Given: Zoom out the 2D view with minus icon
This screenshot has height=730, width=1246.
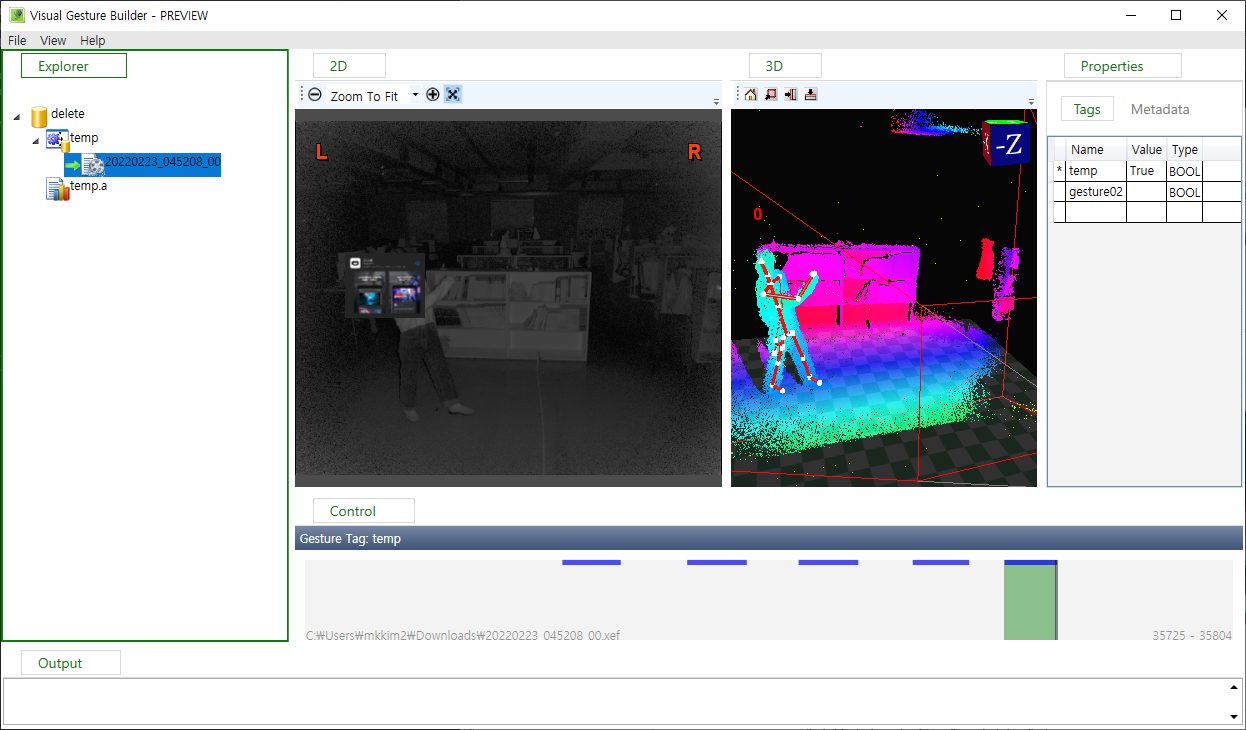Looking at the screenshot, I should (x=315, y=95).
